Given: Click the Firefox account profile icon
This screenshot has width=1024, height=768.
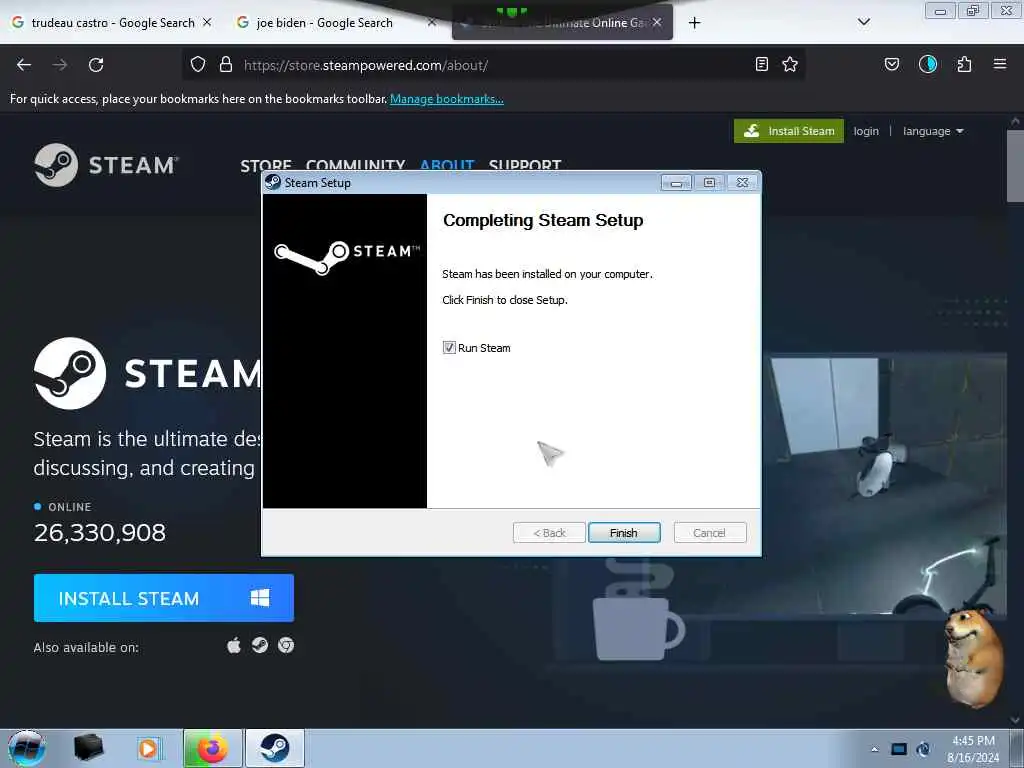Looking at the screenshot, I should pos(928,64).
